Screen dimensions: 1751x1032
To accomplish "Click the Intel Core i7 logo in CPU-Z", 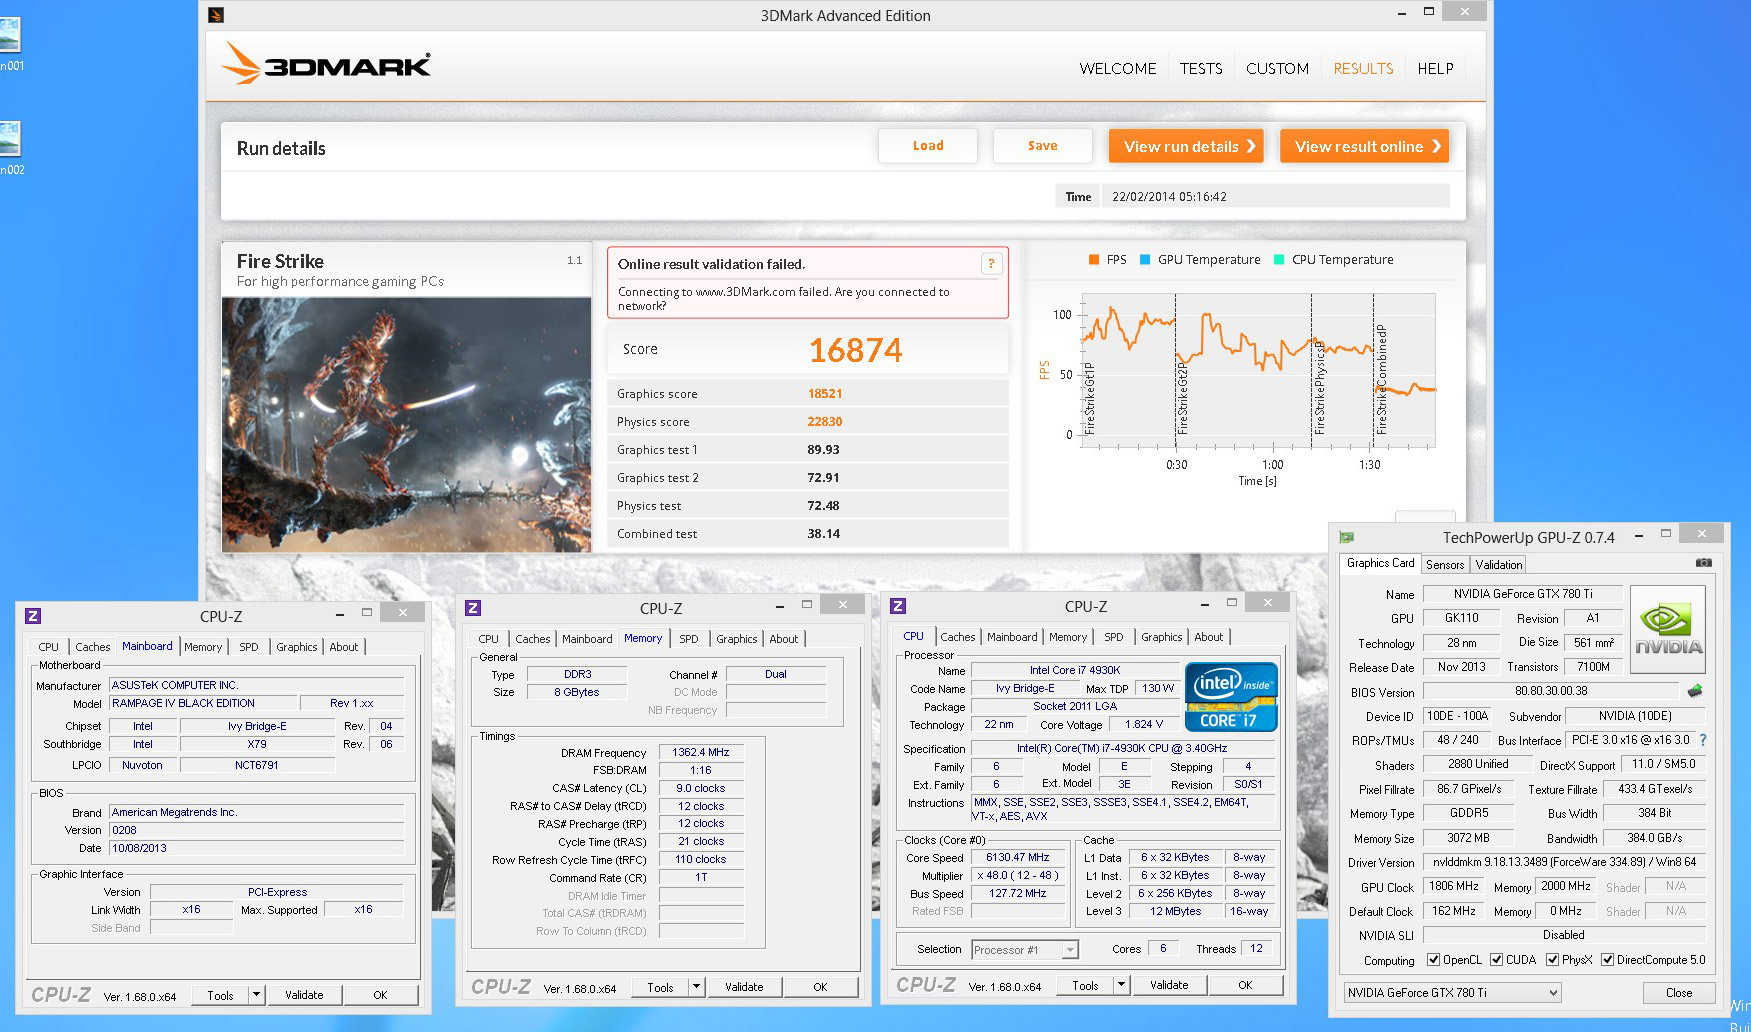I will [1231, 697].
